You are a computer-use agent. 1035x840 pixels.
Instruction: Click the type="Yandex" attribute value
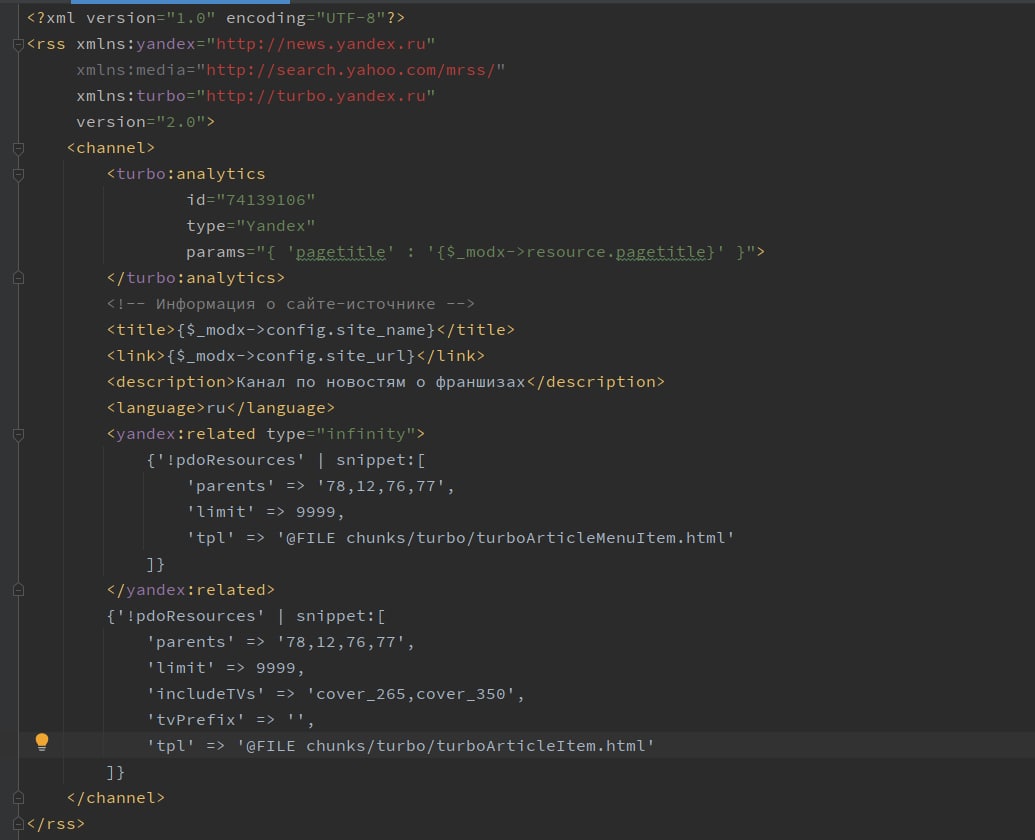click(275, 226)
